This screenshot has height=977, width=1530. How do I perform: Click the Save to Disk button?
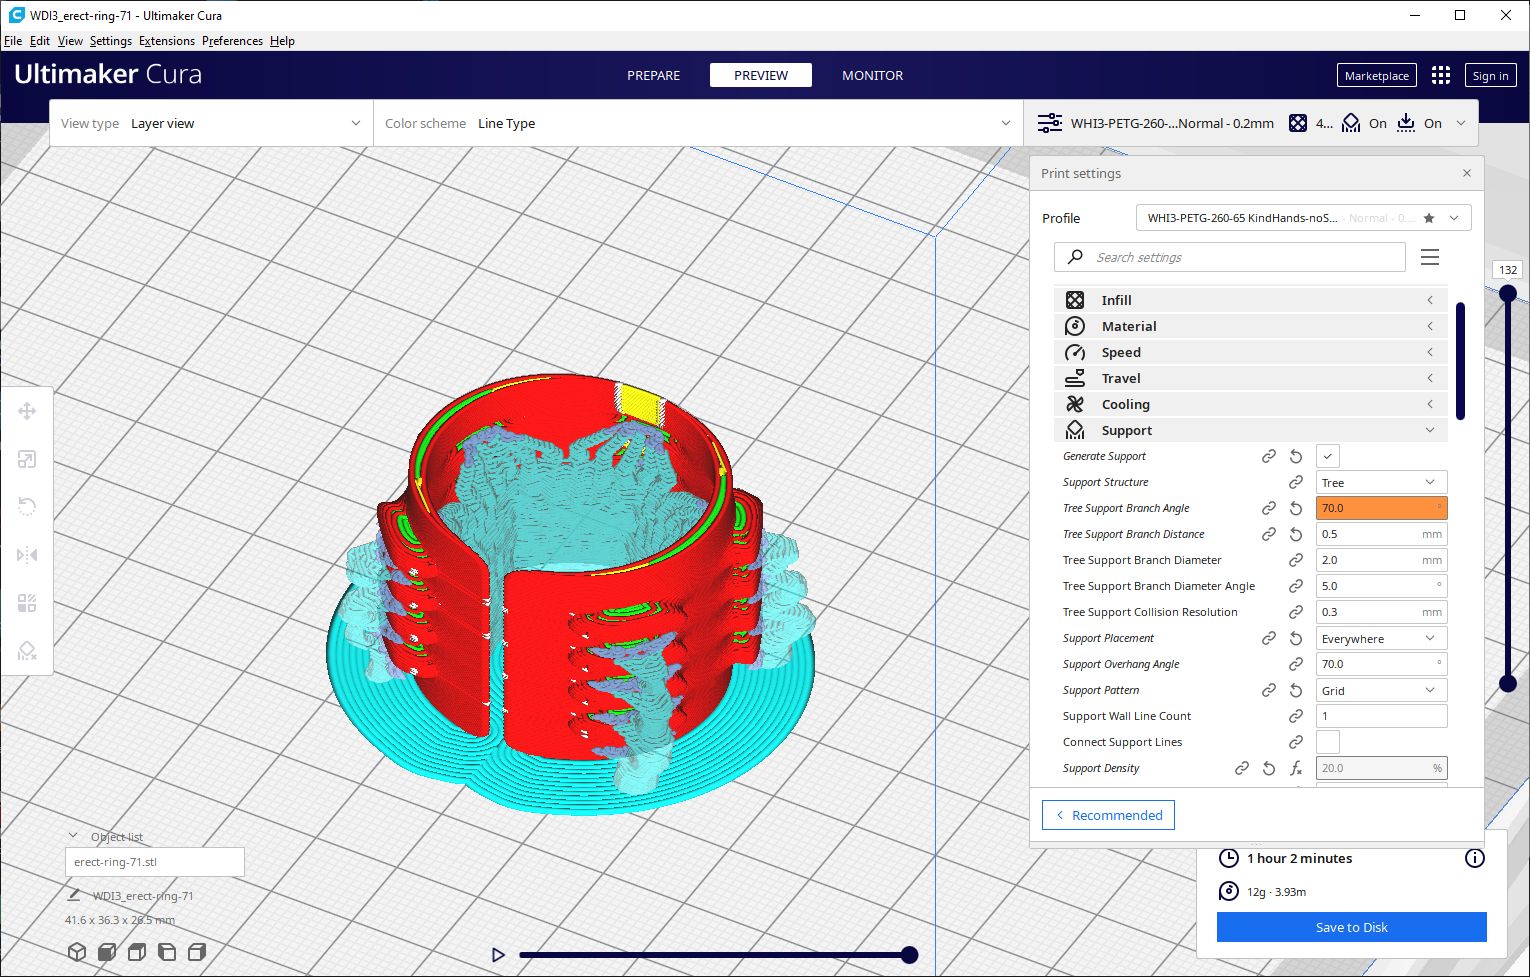1351,927
